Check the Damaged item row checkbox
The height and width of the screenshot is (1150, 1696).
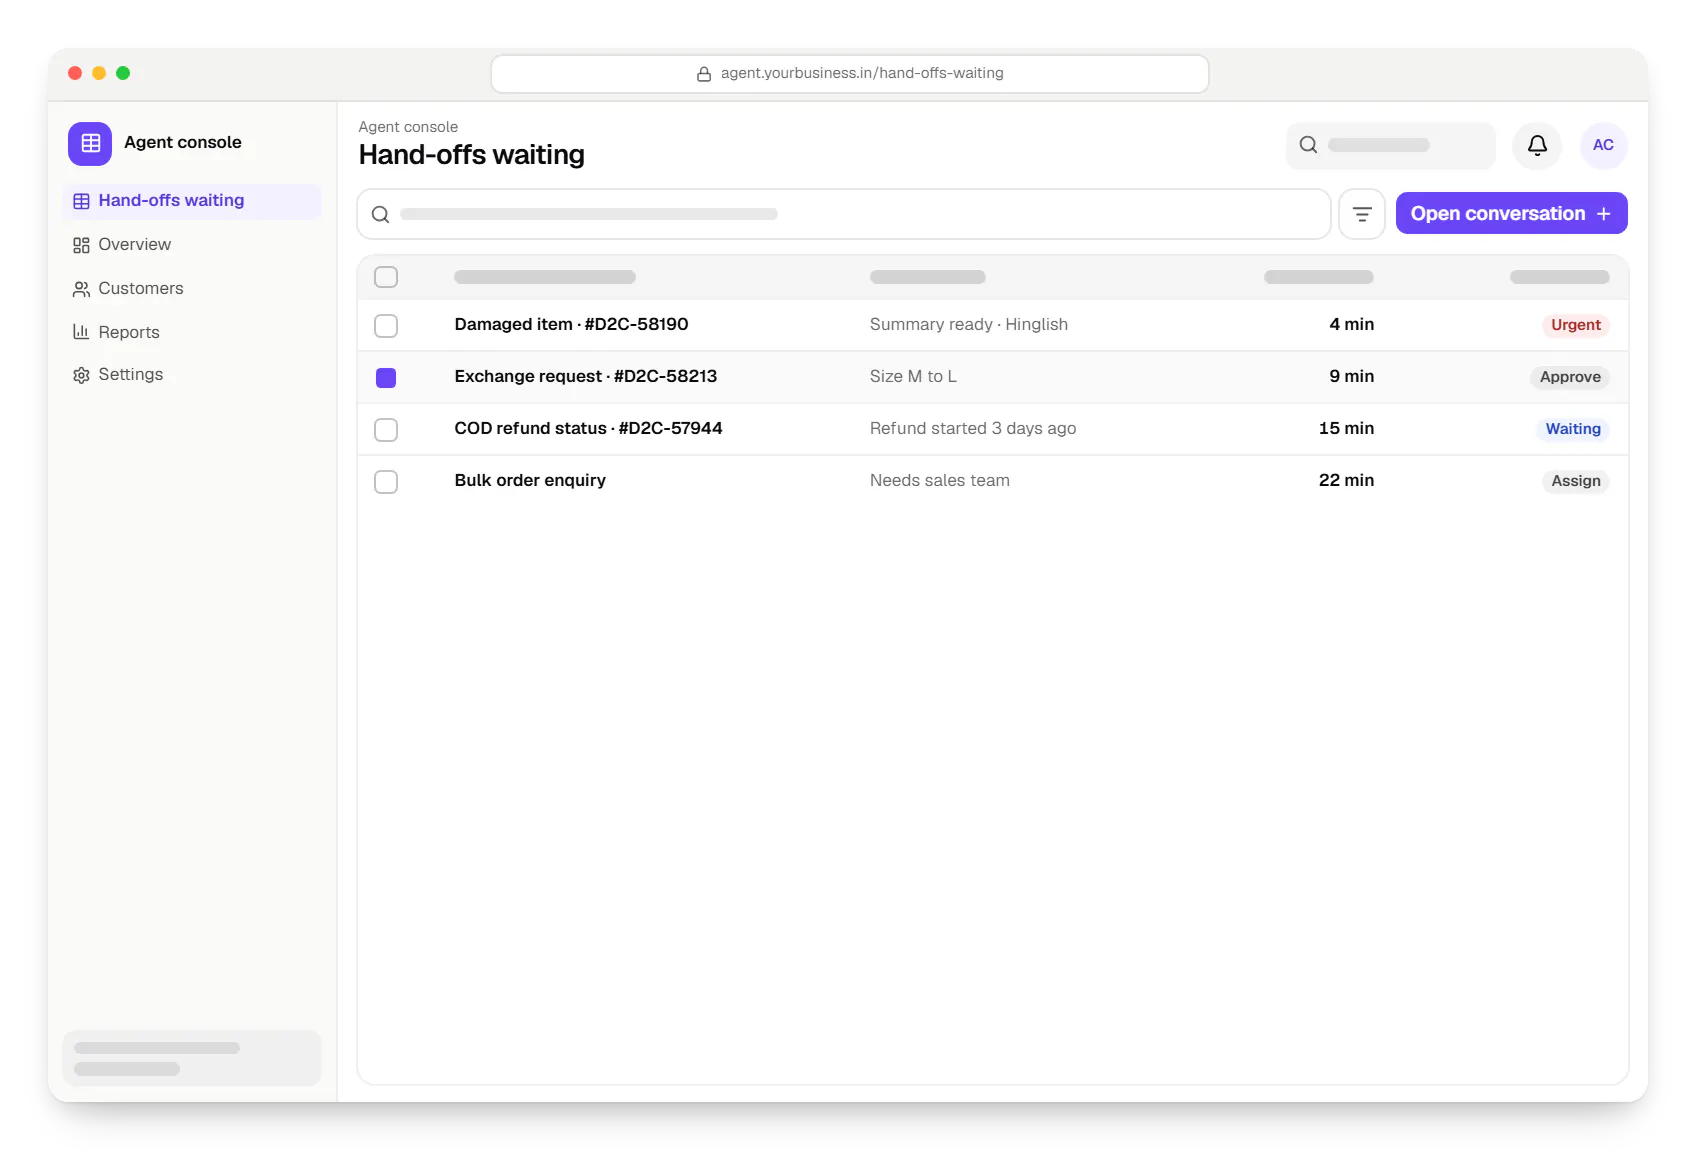pyautogui.click(x=386, y=326)
